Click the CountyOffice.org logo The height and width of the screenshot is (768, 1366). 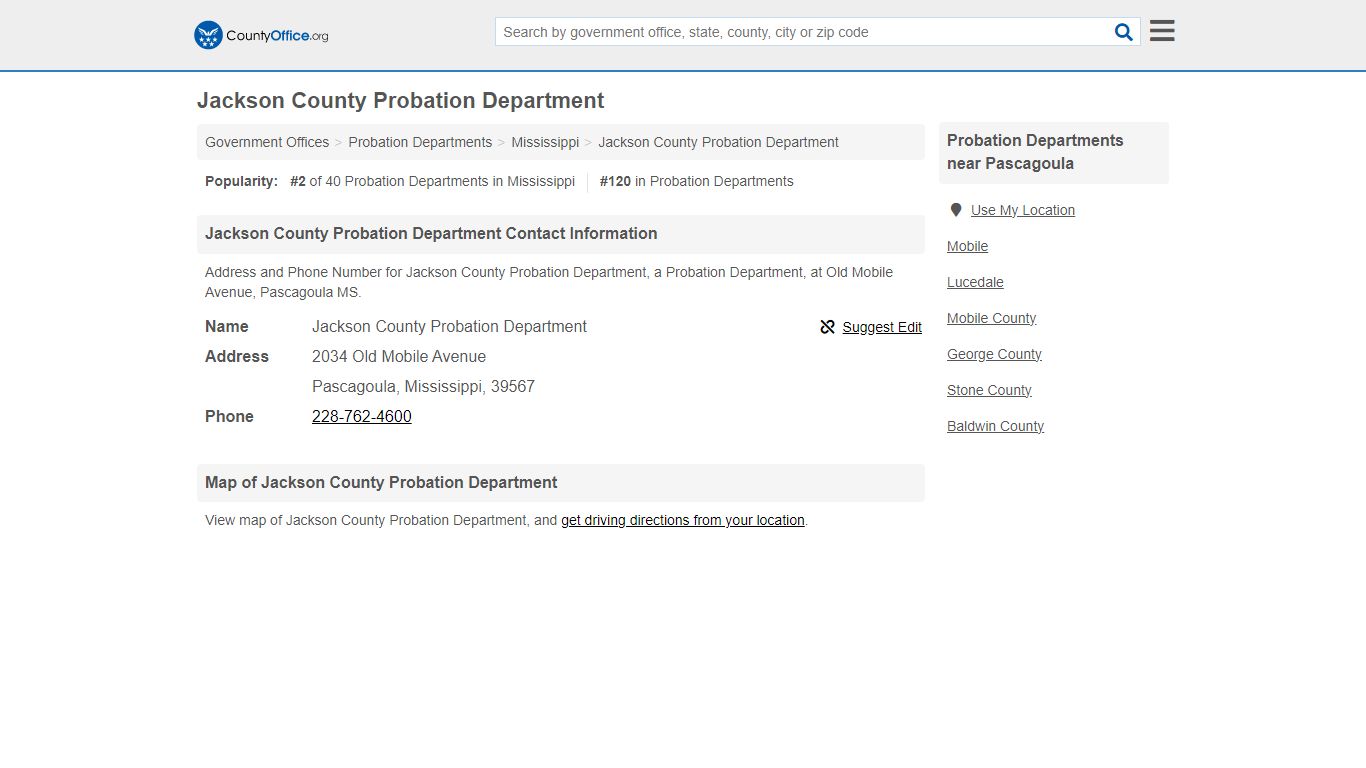[x=261, y=35]
